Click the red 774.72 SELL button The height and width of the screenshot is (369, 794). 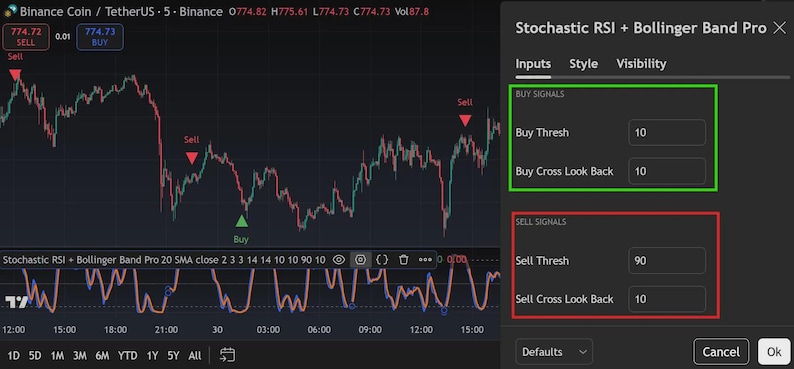coord(26,37)
